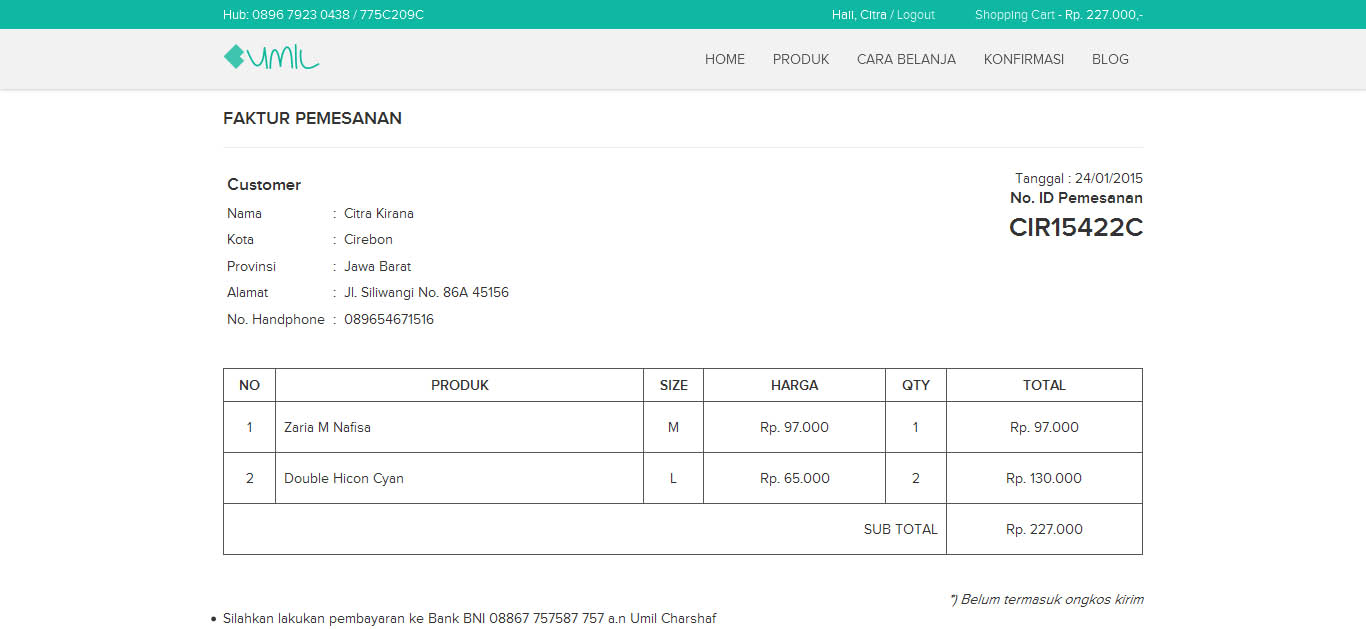Click the Bank BNI payment instruction text
Image resolution: width=1366 pixels, height=629 pixels.
[x=469, y=618]
